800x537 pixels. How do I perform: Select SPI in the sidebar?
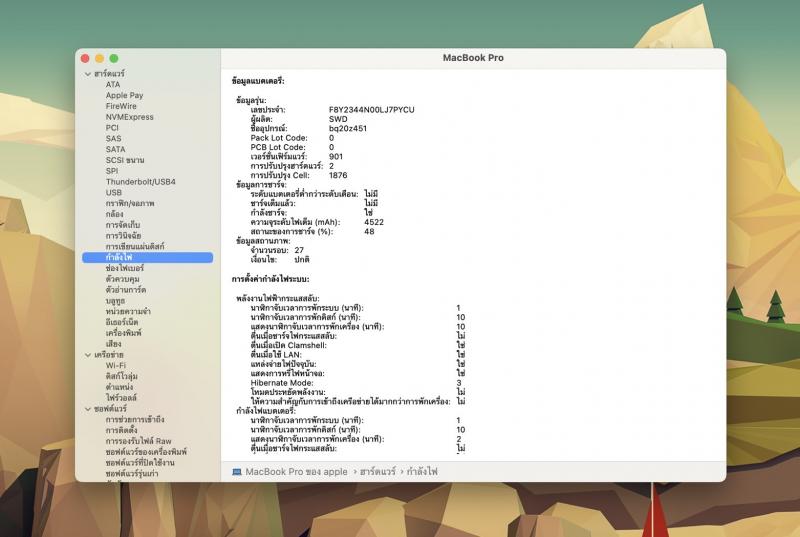(x=112, y=171)
